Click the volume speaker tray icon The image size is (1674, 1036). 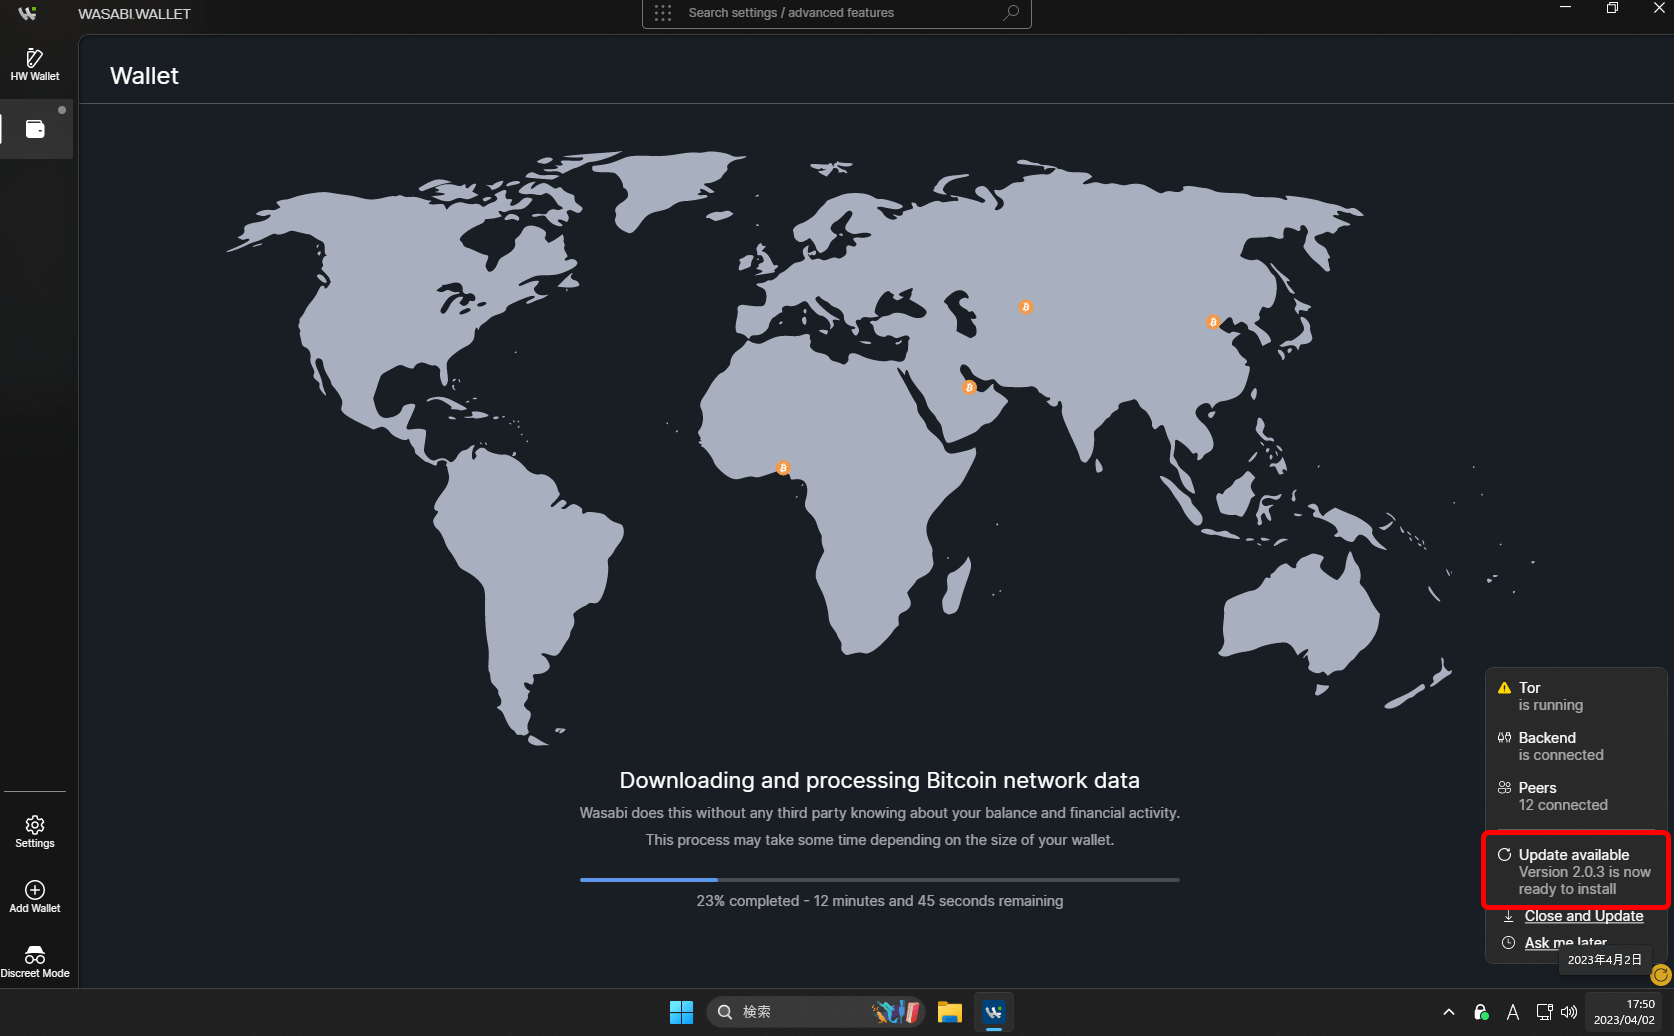(x=1569, y=1012)
